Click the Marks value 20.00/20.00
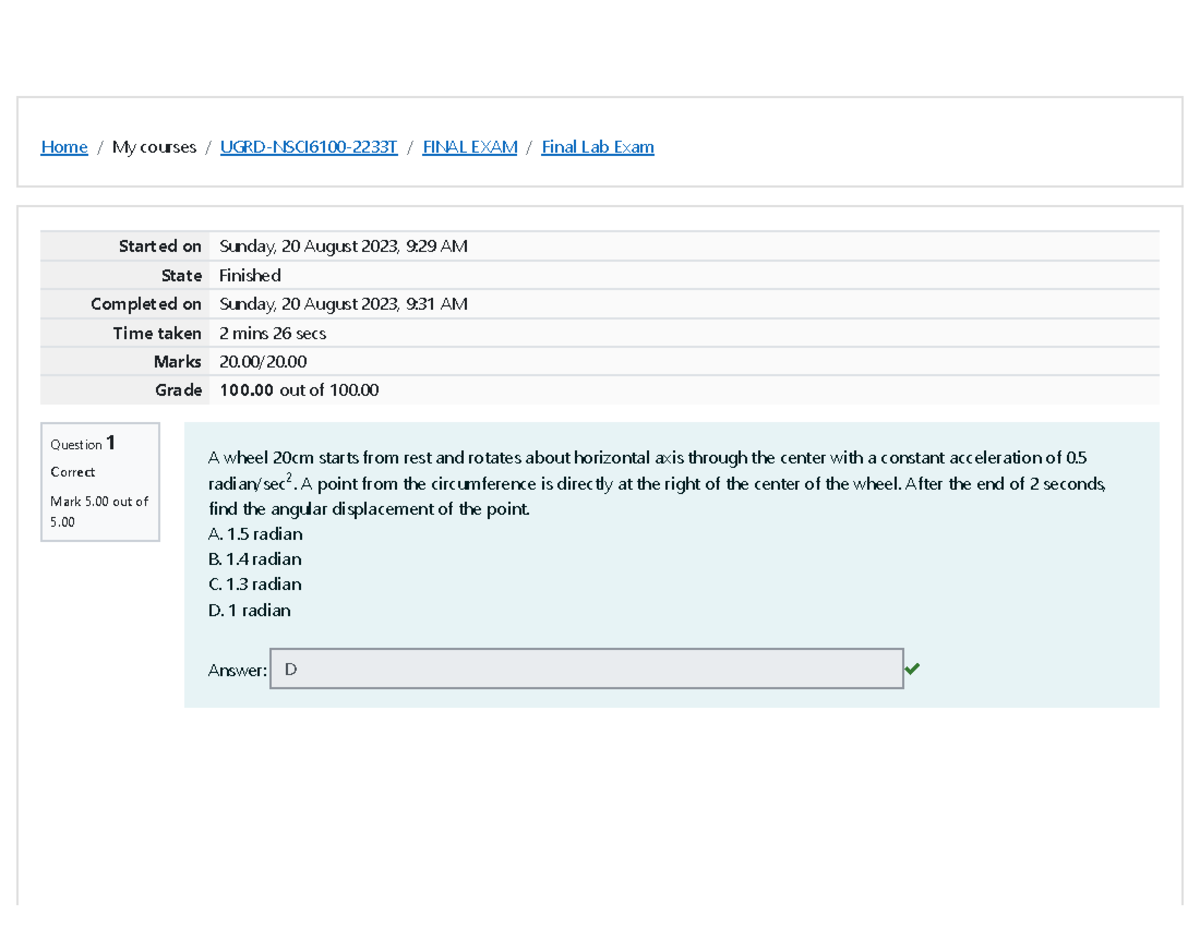The image size is (1200, 927). click(262, 361)
